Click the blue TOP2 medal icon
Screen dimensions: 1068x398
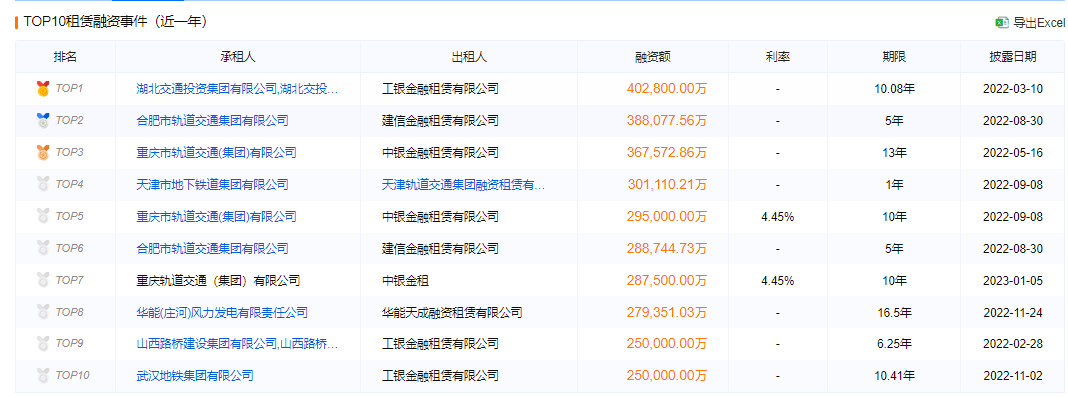coord(43,121)
